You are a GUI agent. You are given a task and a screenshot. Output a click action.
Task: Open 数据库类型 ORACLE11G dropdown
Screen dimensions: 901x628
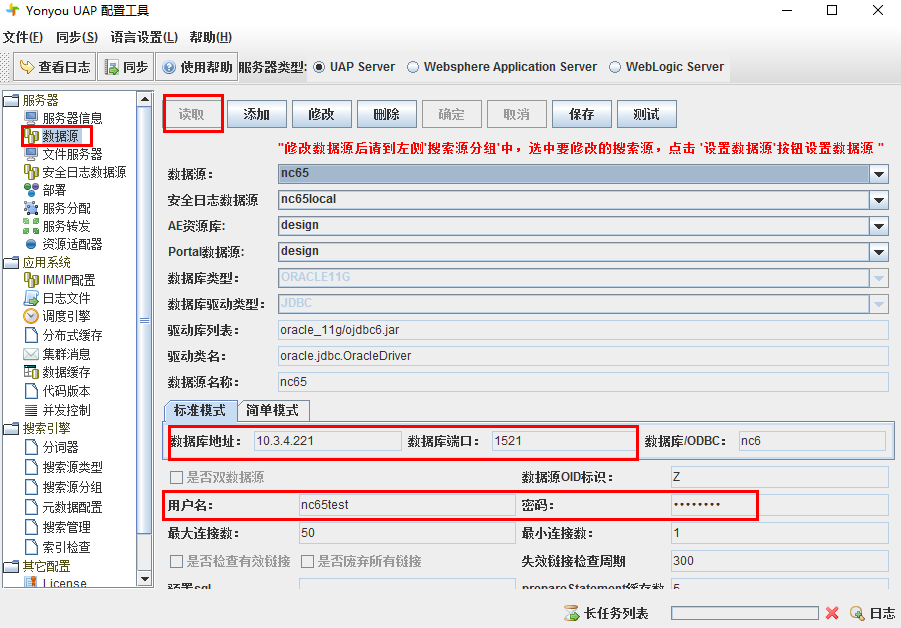tap(879, 278)
